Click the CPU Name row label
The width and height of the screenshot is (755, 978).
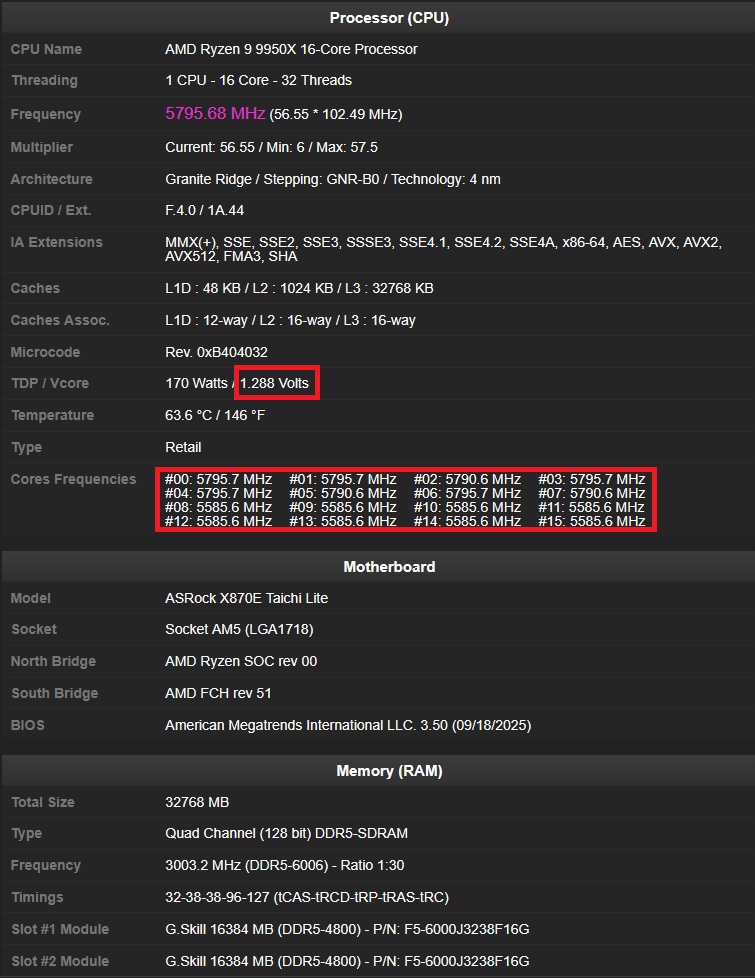[x=46, y=49]
